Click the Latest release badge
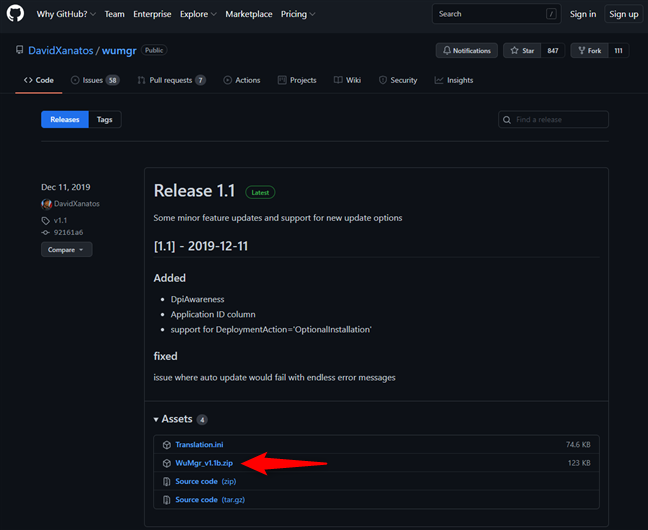 [260, 192]
